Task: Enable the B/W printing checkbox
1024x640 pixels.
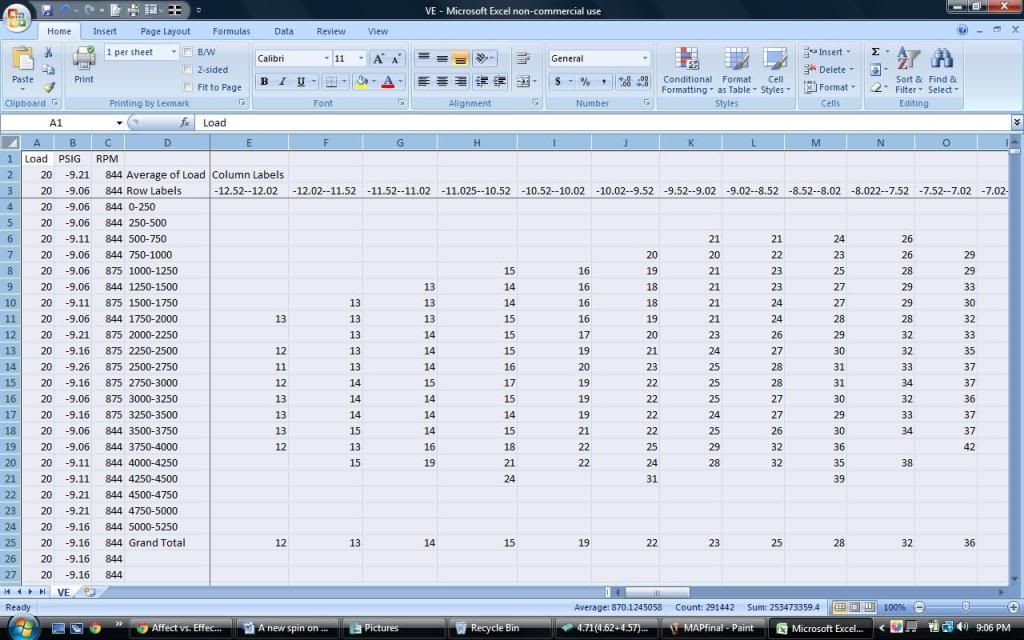Action: (188, 52)
